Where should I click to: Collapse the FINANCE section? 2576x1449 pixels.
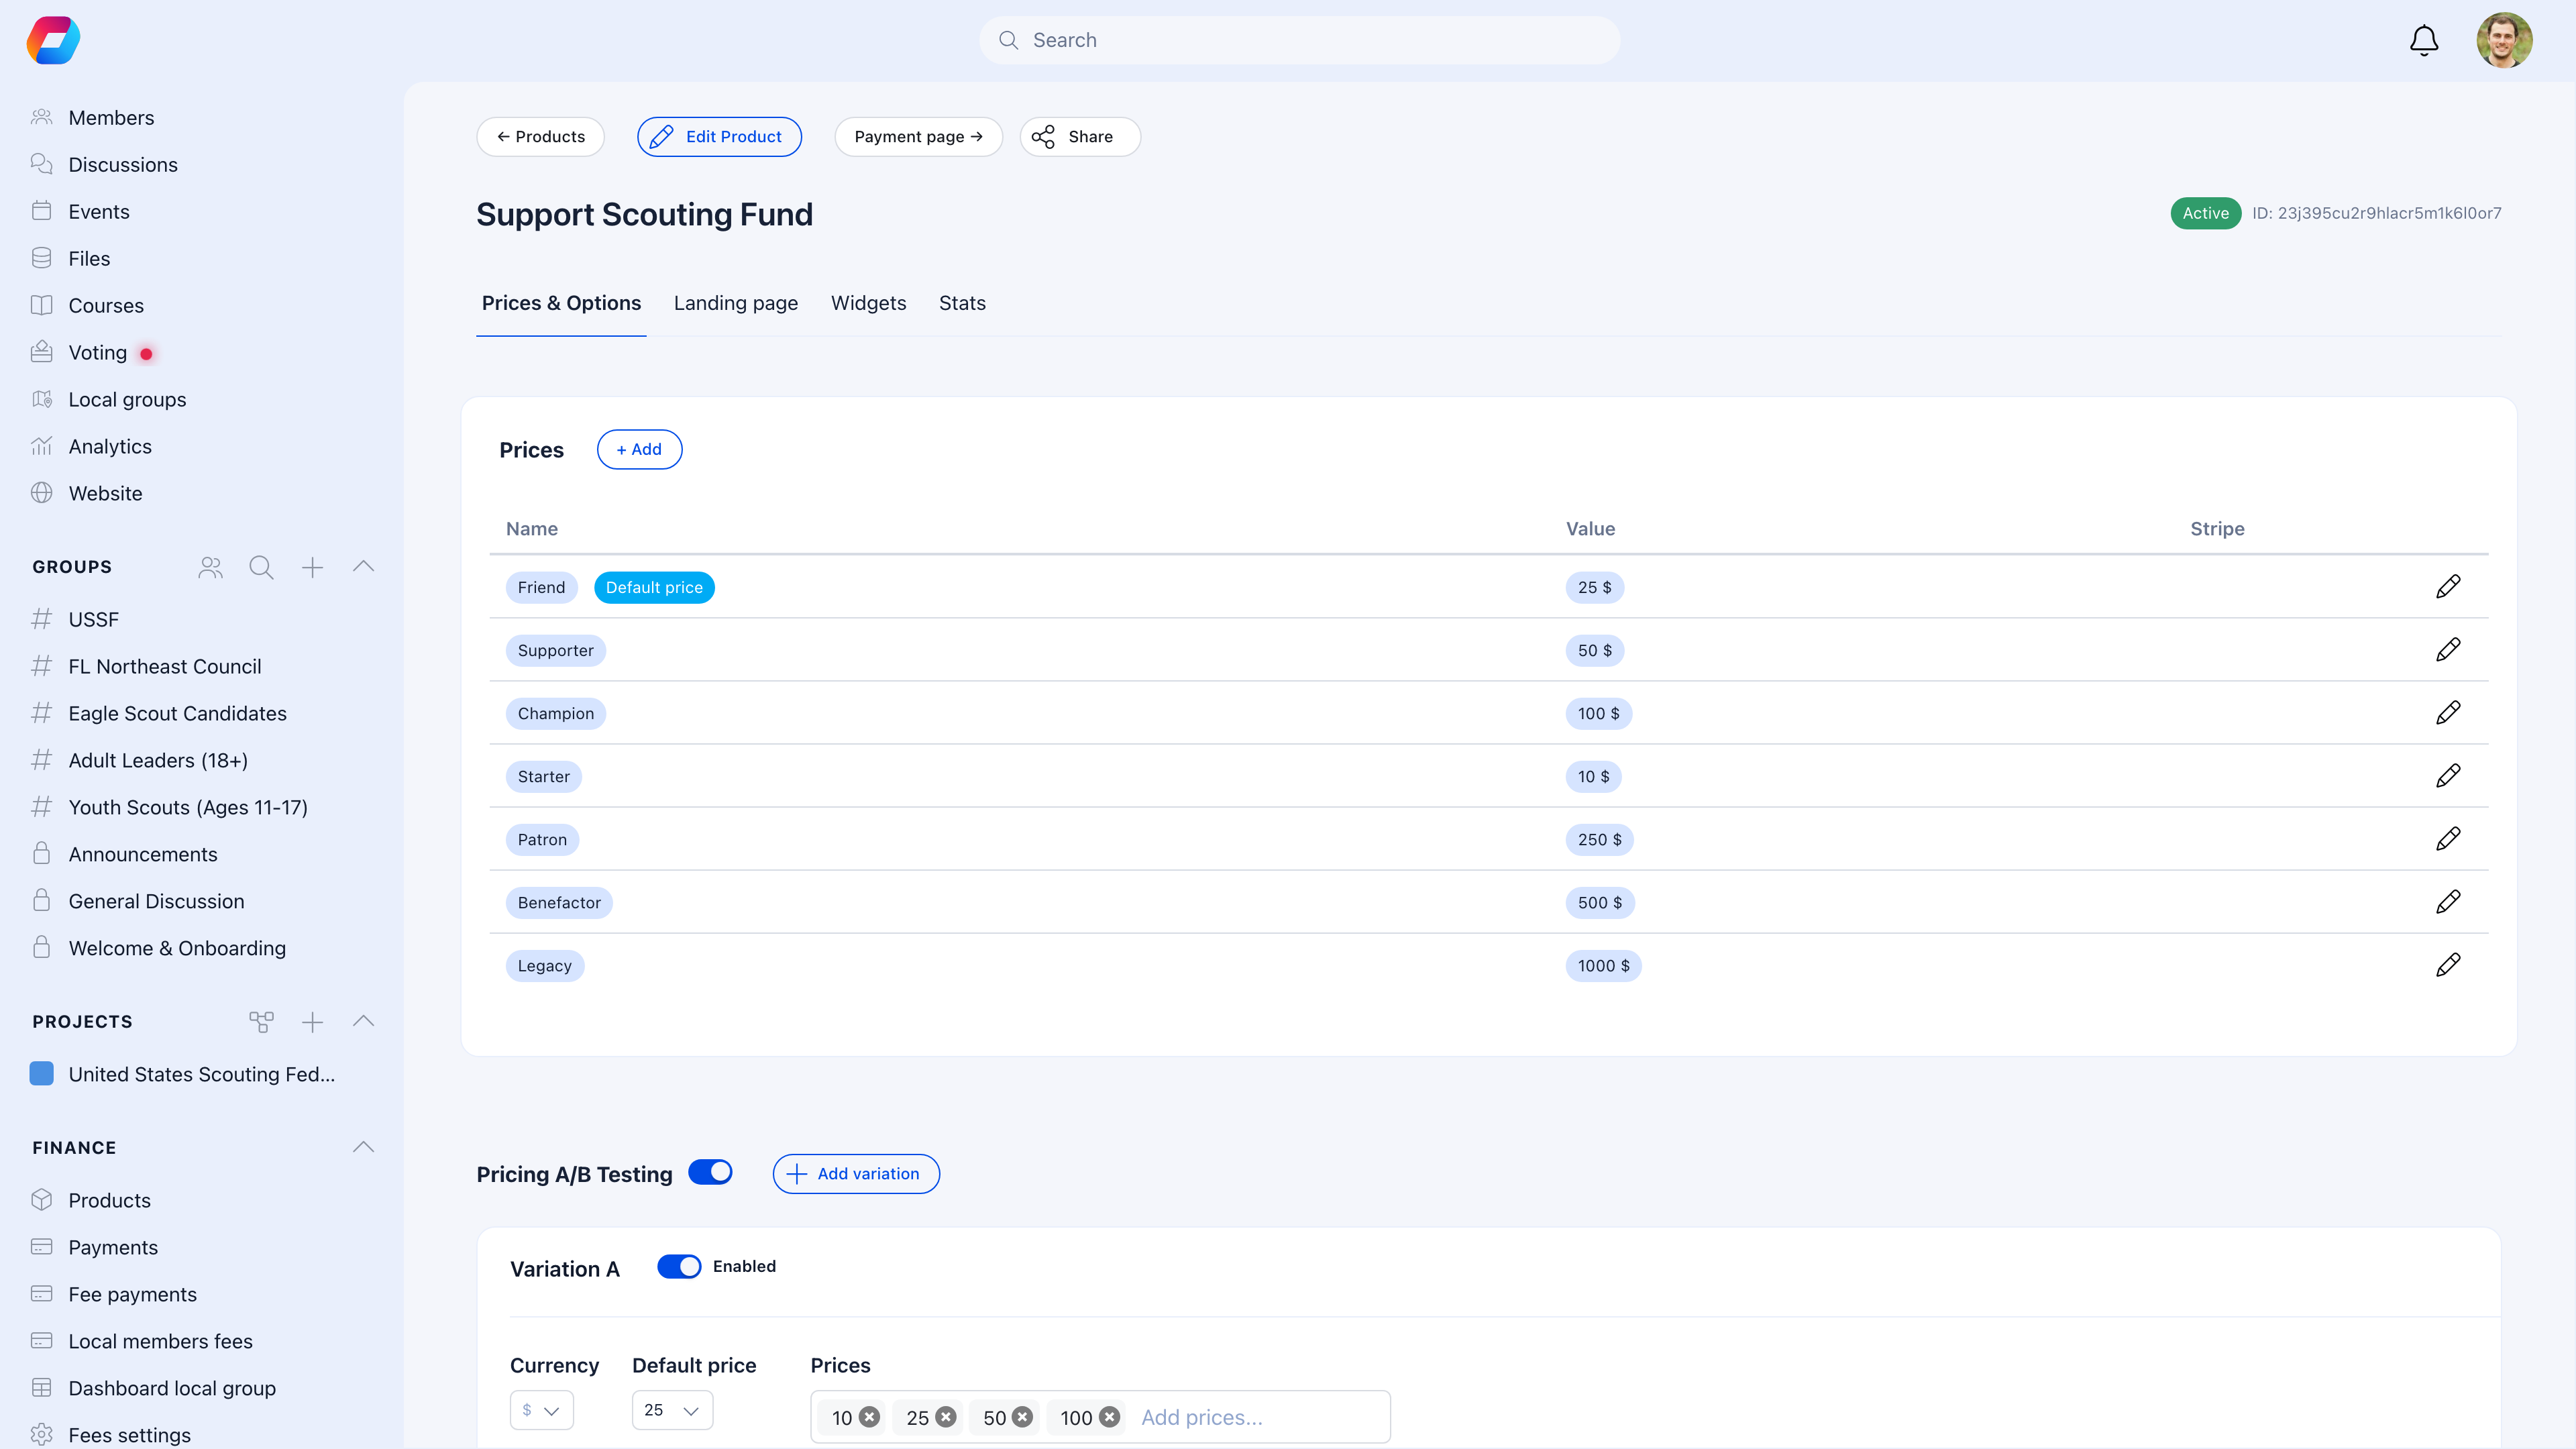(362, 1147)
